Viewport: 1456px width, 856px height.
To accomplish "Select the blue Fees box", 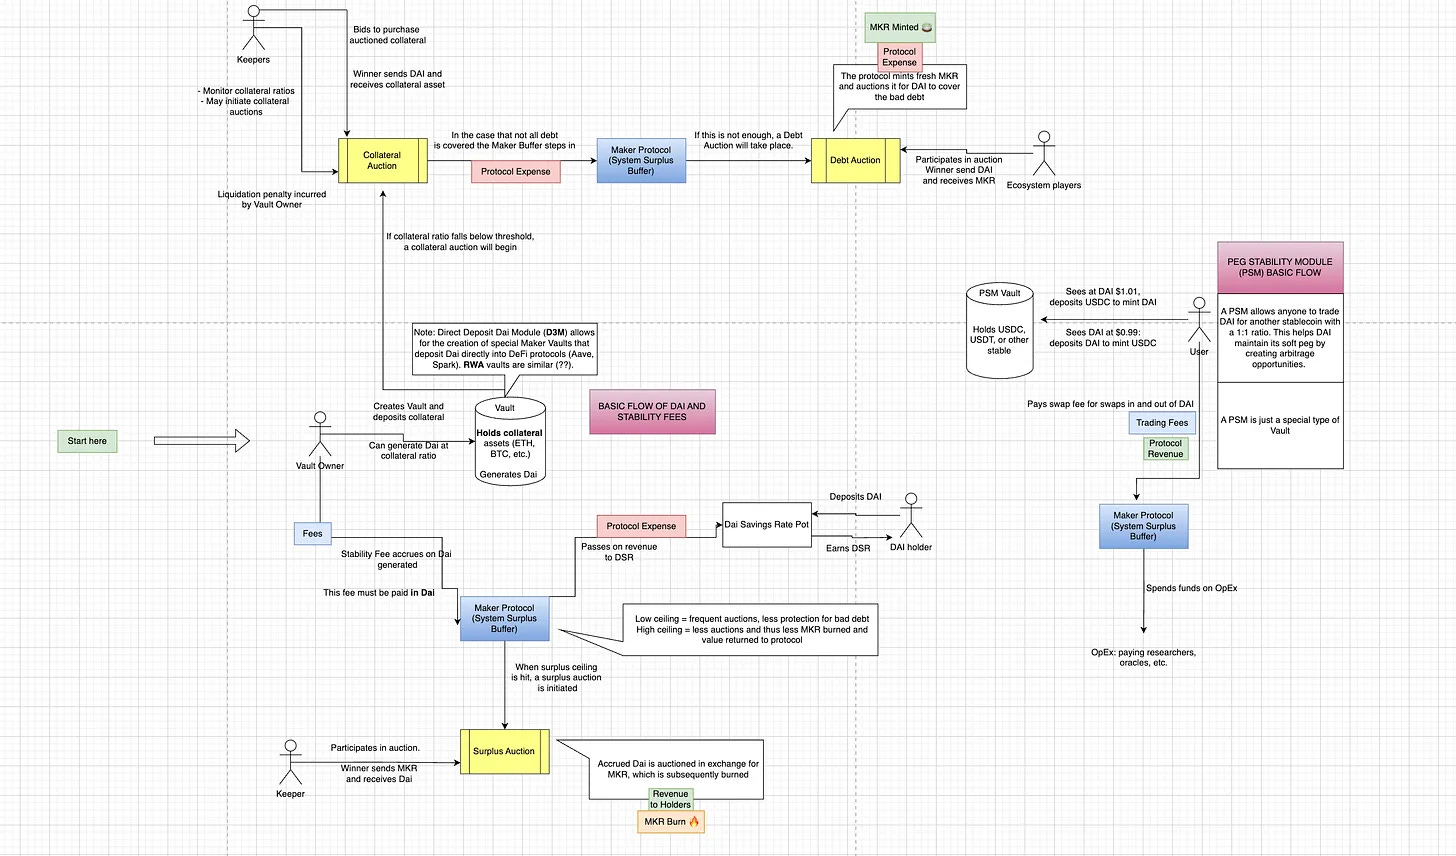I will 313,533.
